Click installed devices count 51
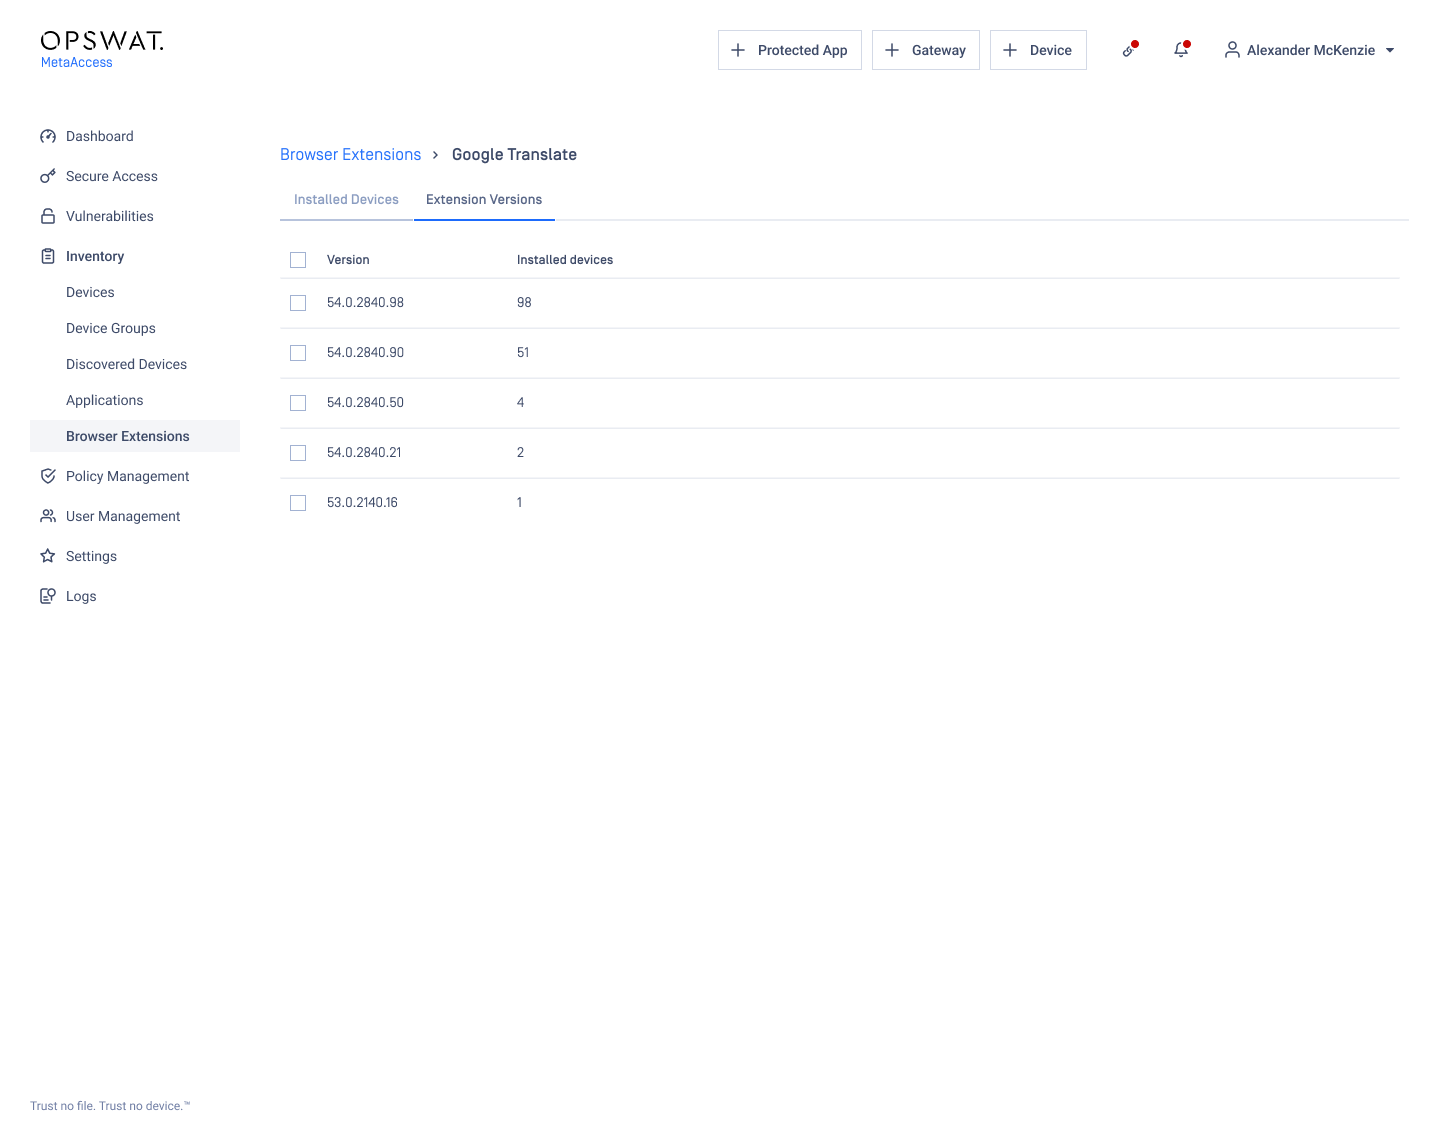The image size is (1440, 1146). 523,352
